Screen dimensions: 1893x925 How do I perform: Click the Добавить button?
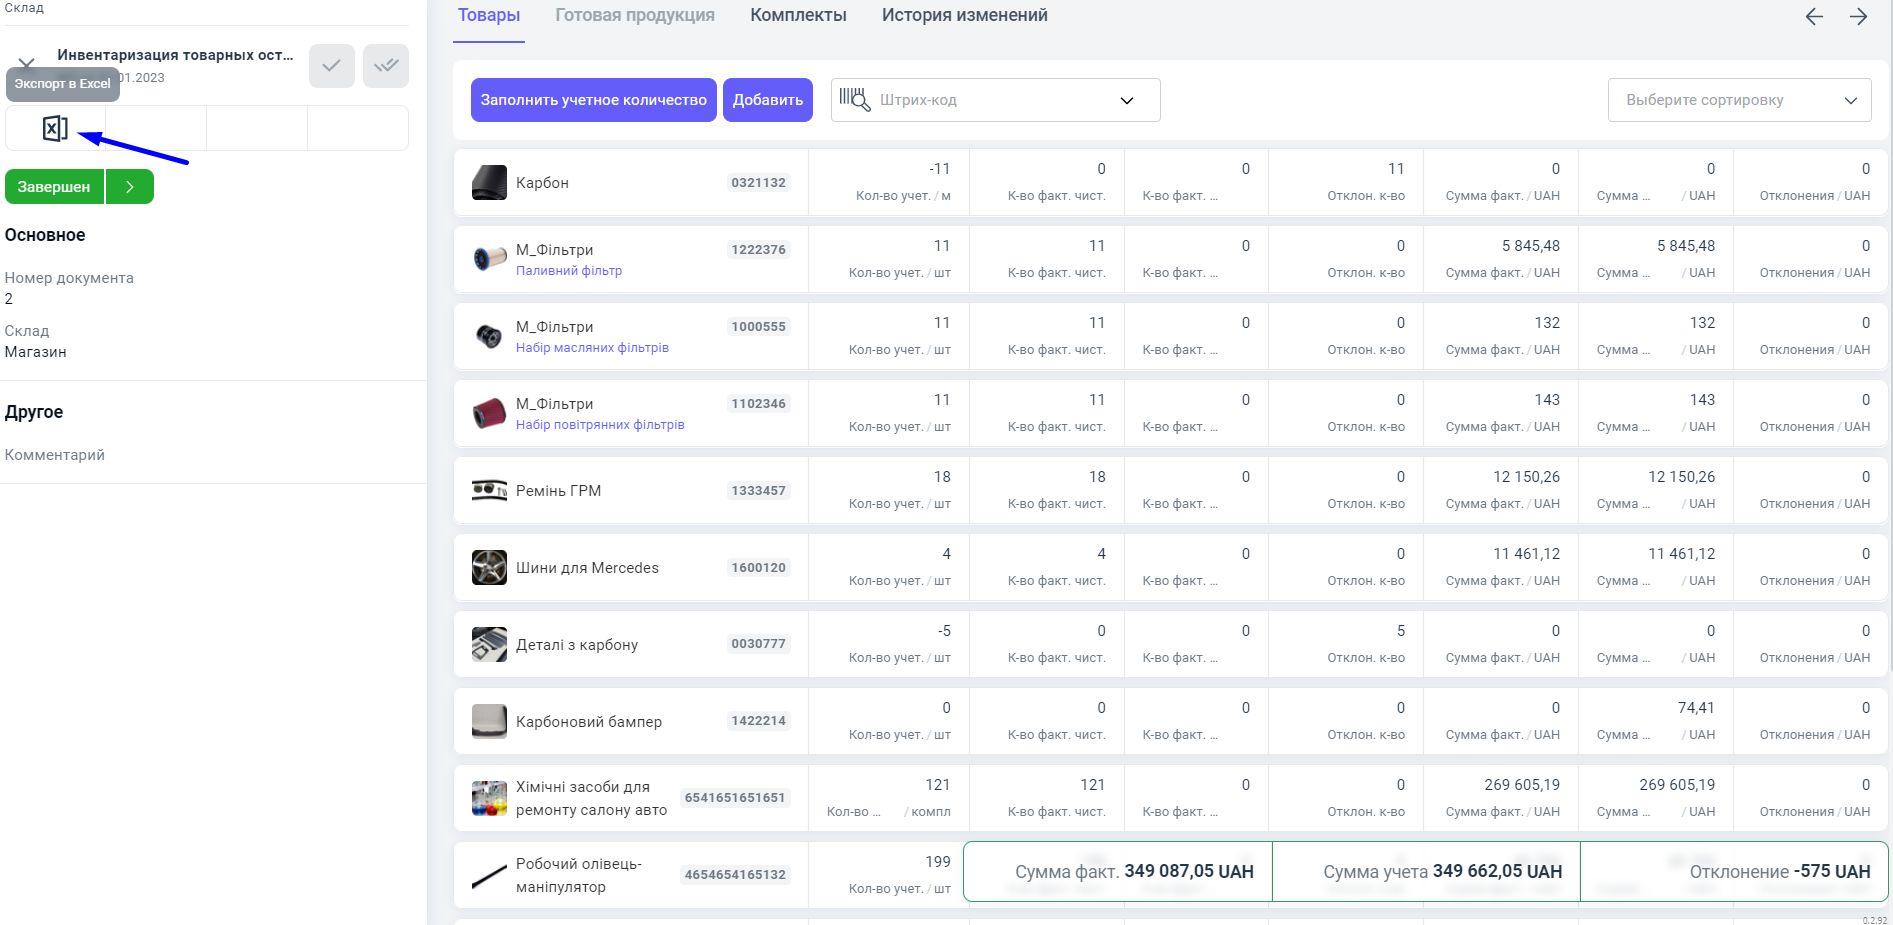pyautogui.click(x=767, y=100)
